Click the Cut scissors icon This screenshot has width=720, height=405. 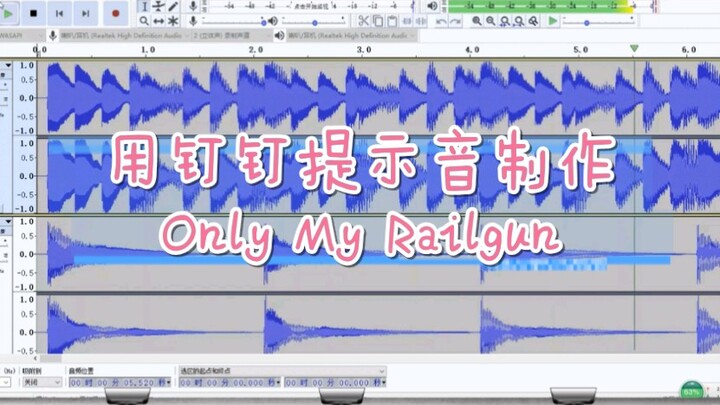(x=363, y=21)
